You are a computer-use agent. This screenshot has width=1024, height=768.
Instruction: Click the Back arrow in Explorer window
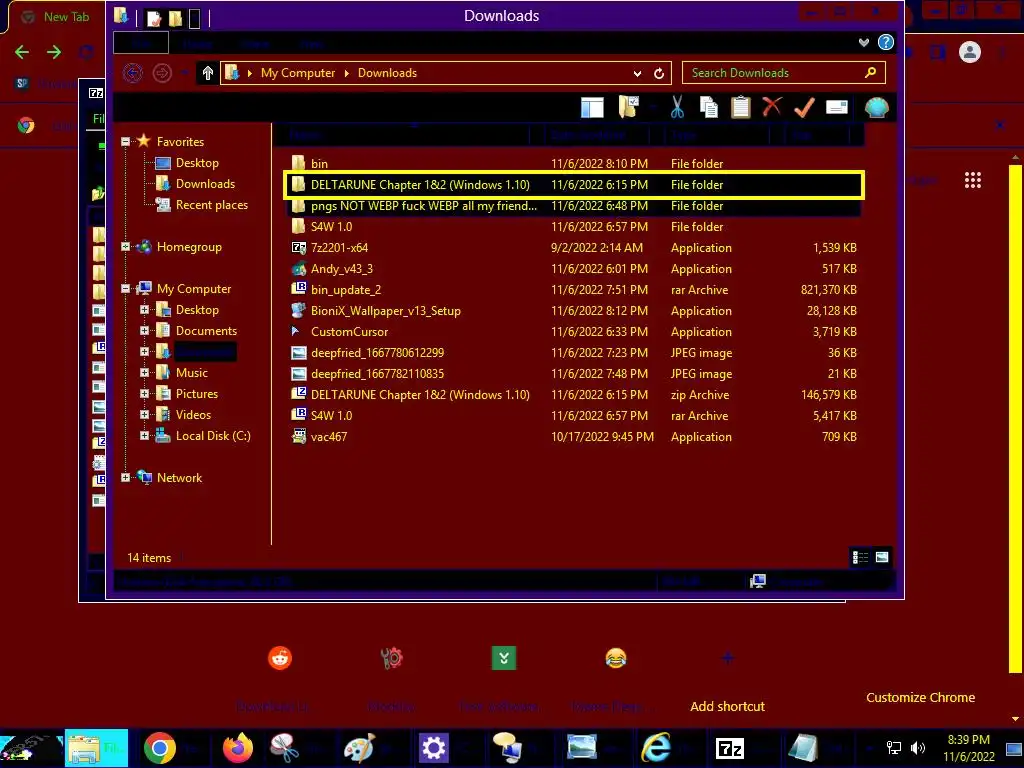click(133, 72)
